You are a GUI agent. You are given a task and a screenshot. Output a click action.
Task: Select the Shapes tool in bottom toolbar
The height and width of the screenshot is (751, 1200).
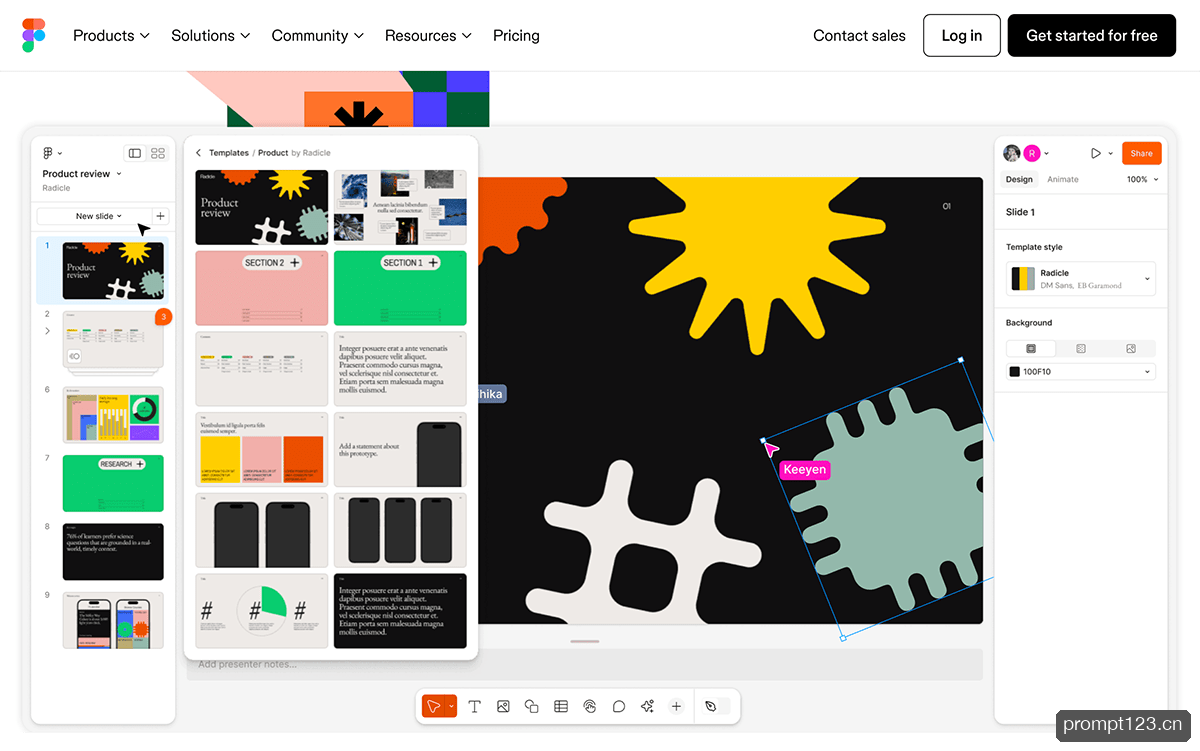point(532,706)
